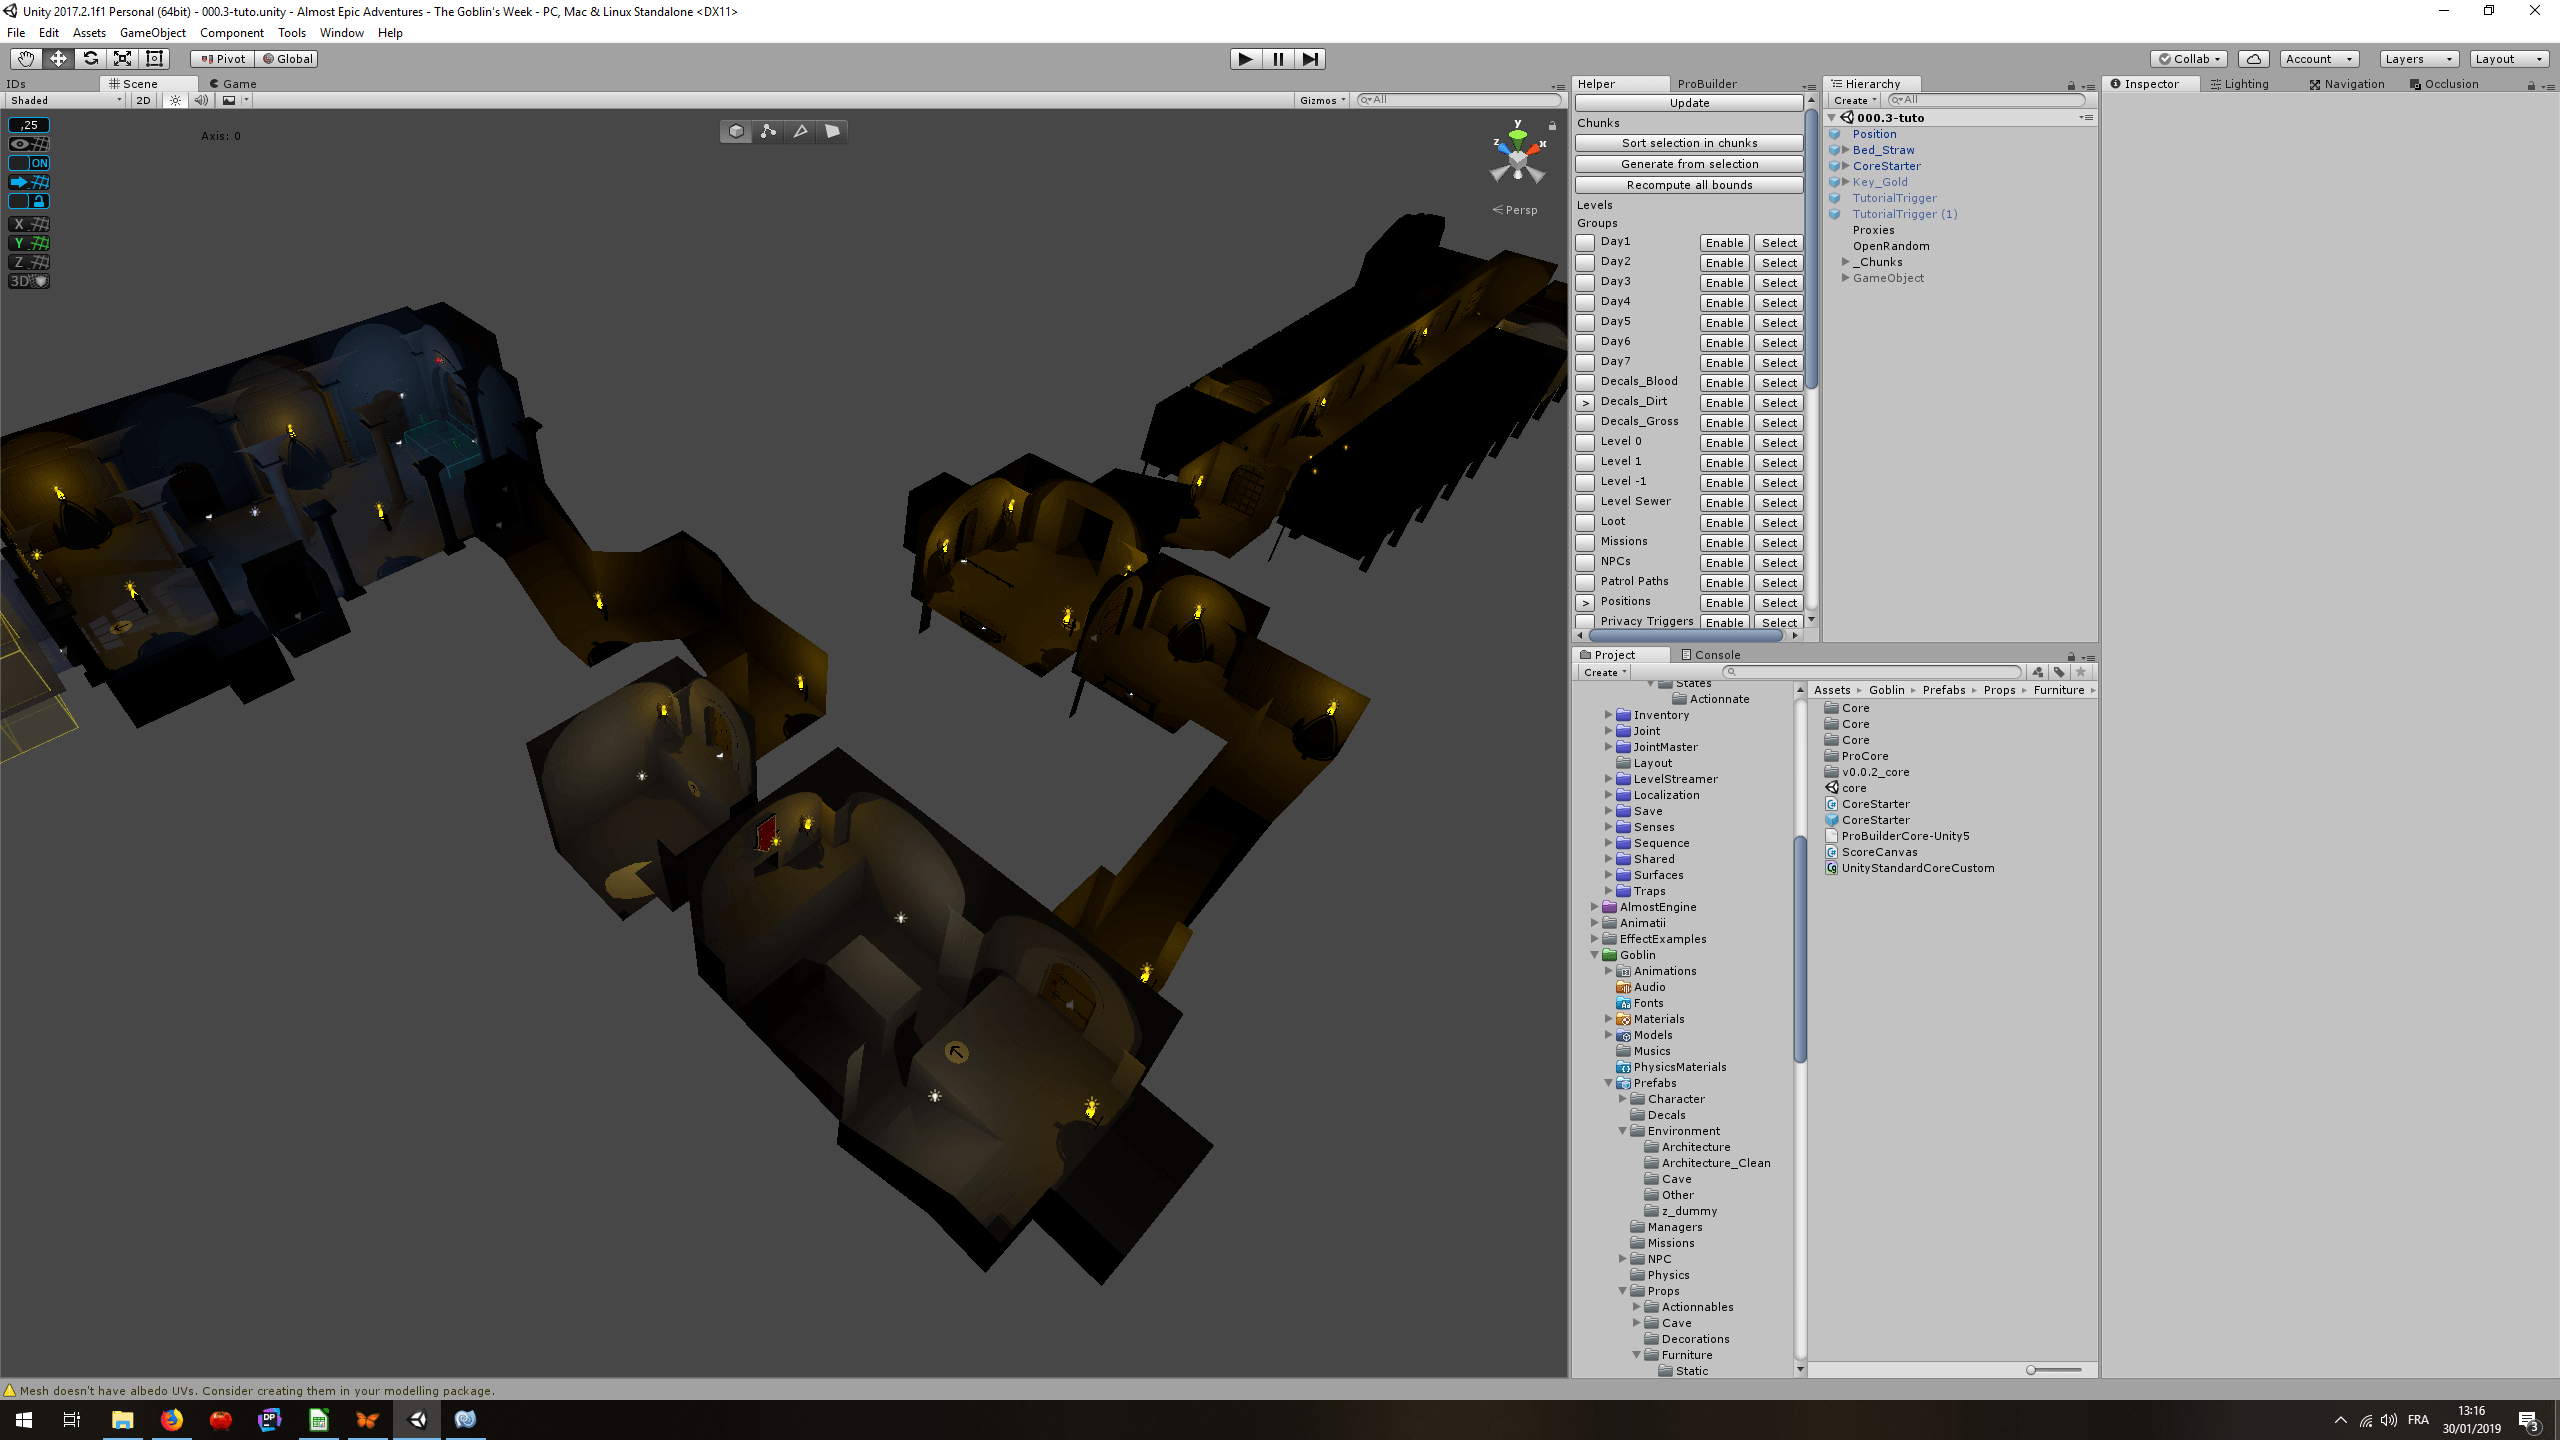Open the Layers dropdown

(x=2418, y=59)
